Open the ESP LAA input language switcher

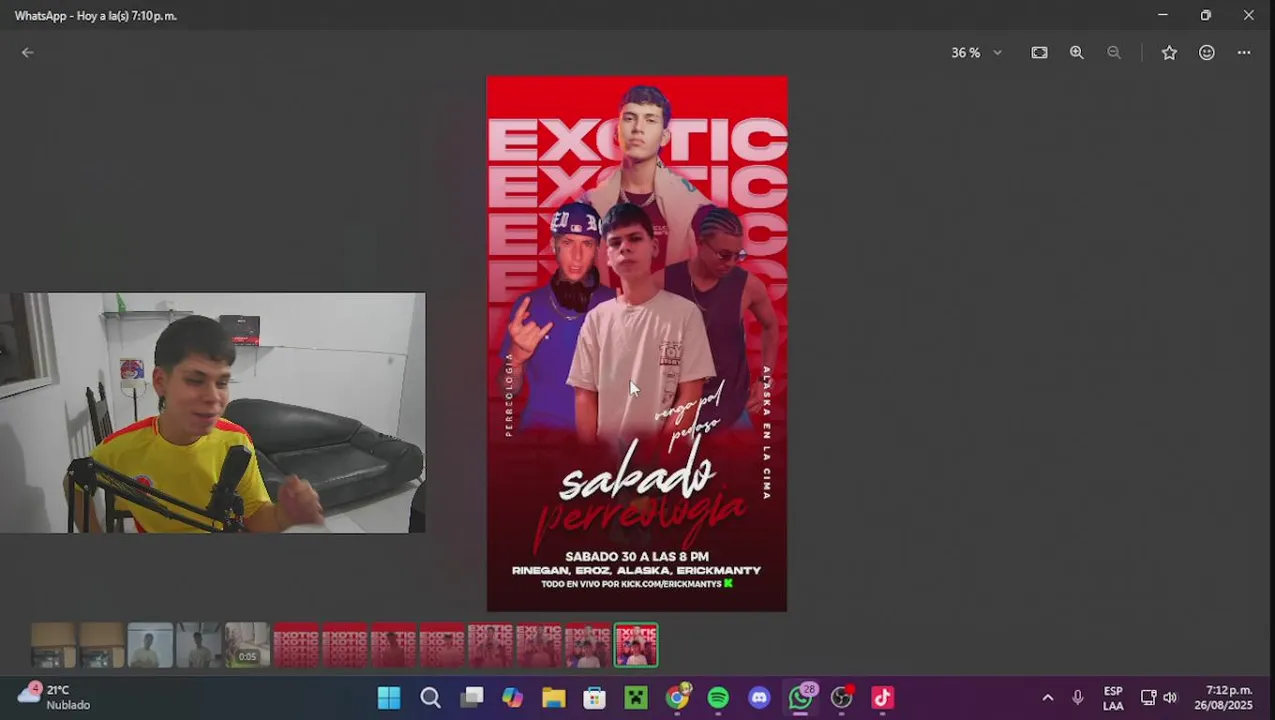click(1112, 698)
